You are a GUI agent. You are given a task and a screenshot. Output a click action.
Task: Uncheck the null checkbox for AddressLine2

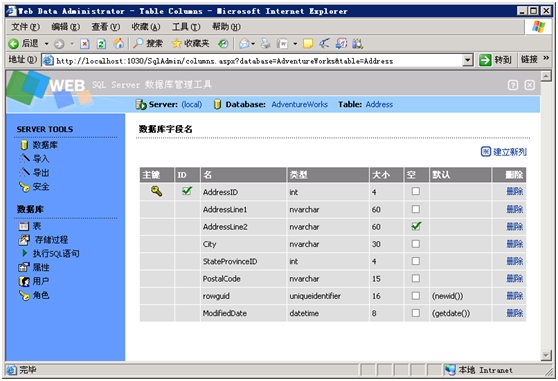pos(416,226)
